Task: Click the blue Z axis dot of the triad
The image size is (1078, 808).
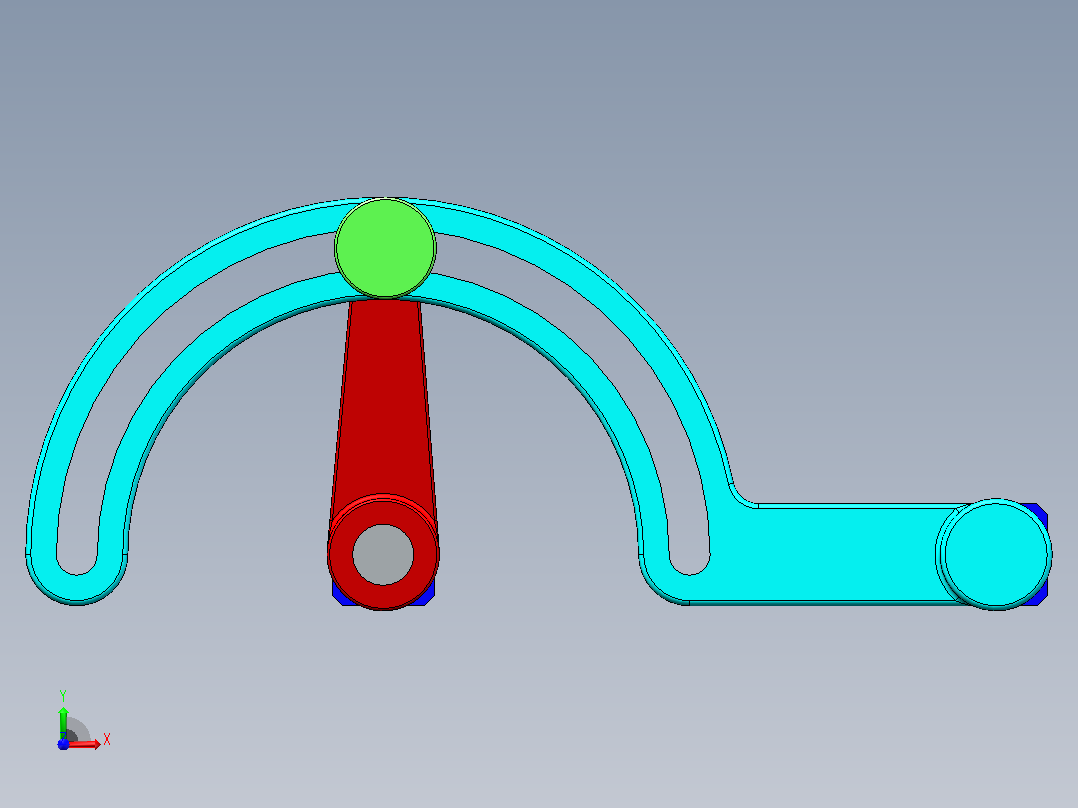Action: tap(63, 744)
